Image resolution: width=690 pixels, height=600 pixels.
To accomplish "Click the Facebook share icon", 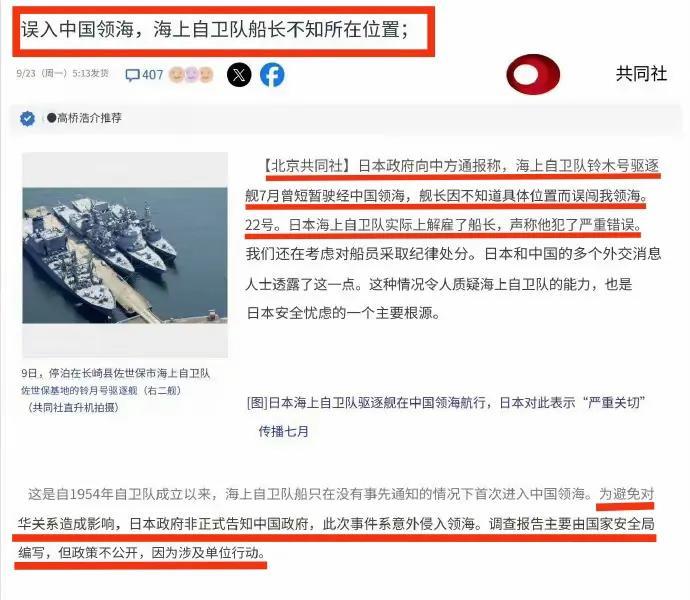I will [x=272, y=74].
